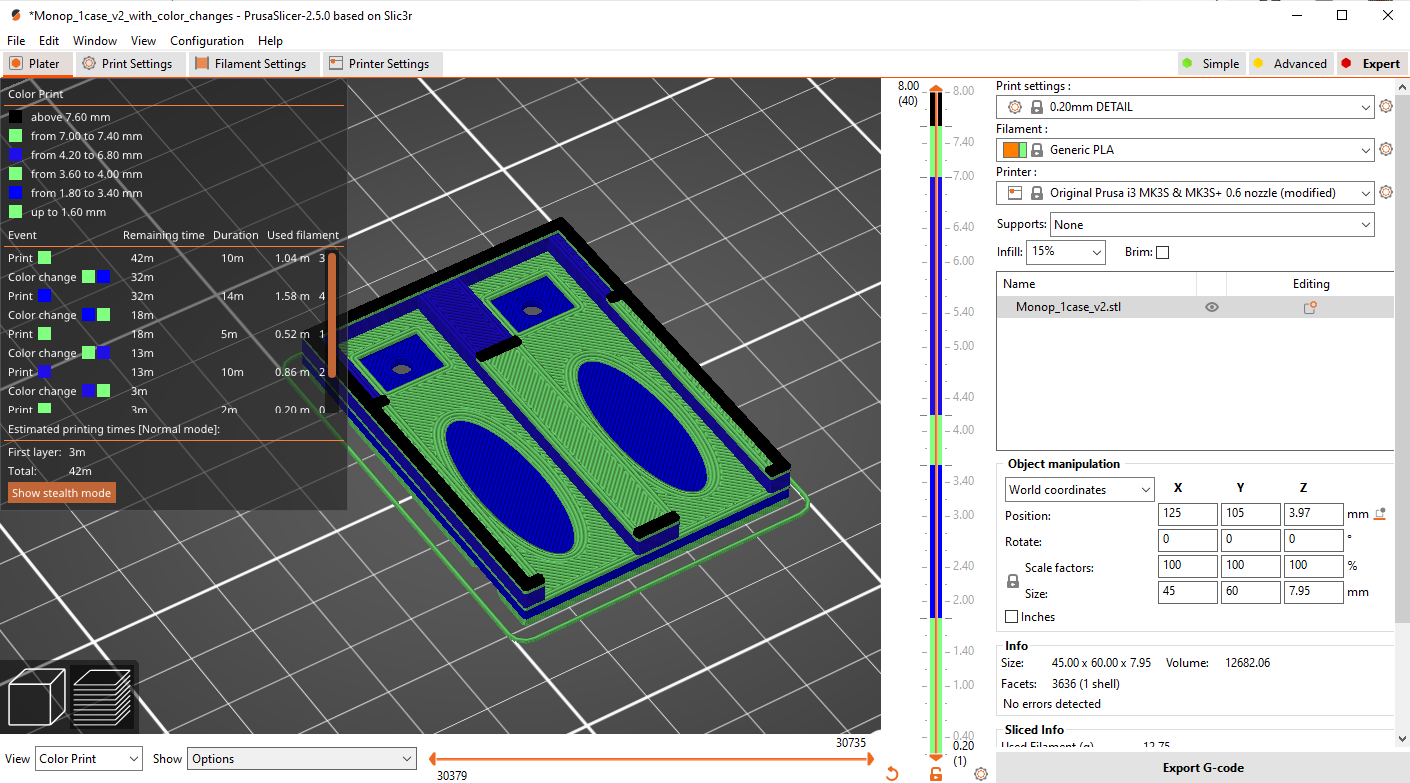
Task: Open the layer slider settings cog
Action: [x=980, y=774]
